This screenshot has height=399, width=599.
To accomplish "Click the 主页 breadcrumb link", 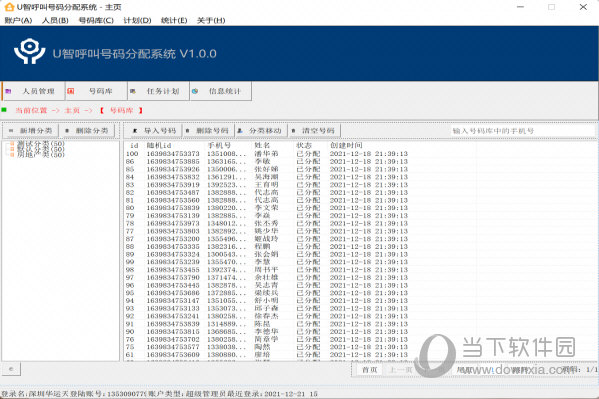I will 72,110.
